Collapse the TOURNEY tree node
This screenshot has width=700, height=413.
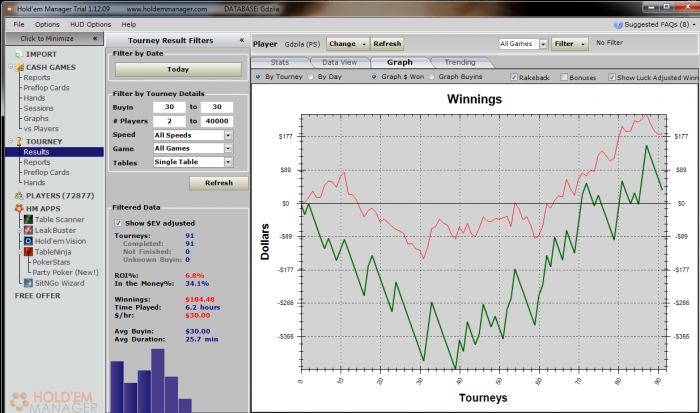[11, 141]
